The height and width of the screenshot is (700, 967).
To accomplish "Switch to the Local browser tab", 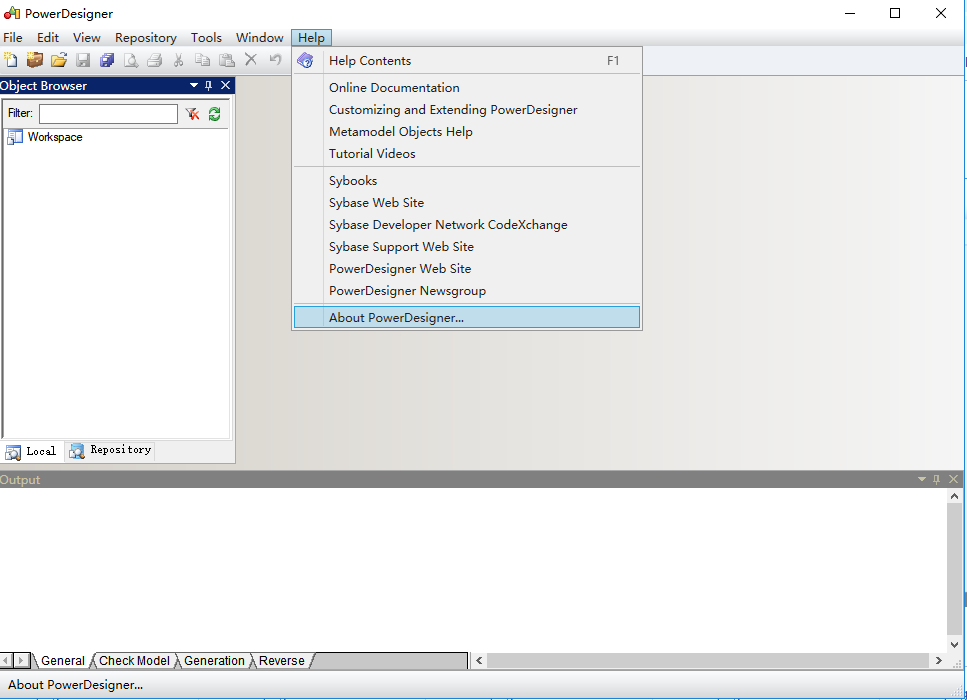I will (32, 451).
